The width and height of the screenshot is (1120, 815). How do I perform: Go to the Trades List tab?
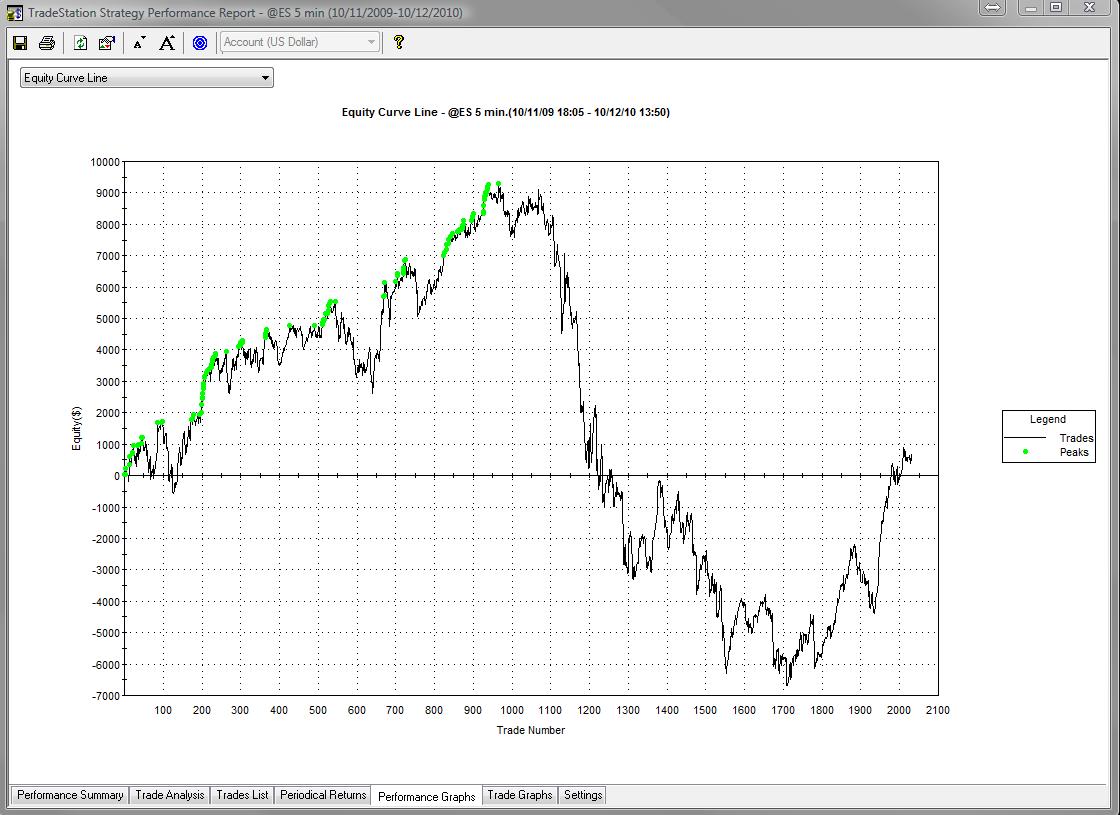(x=242, y=795)
